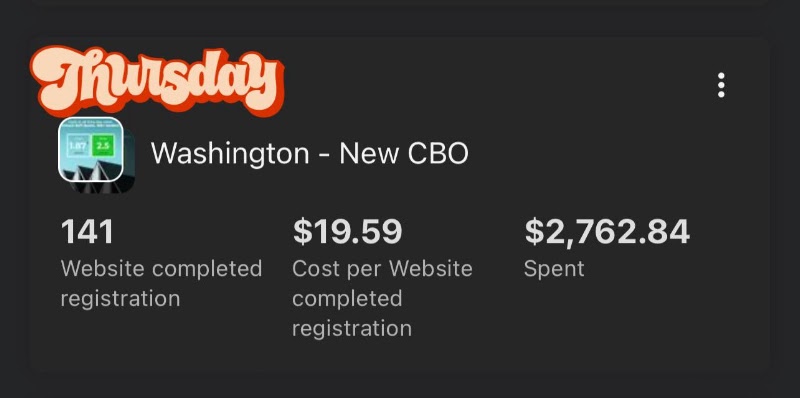Click the header text inside ad thumbnail
Viewport: 800px width, 398px height.
tap(91, 125)
